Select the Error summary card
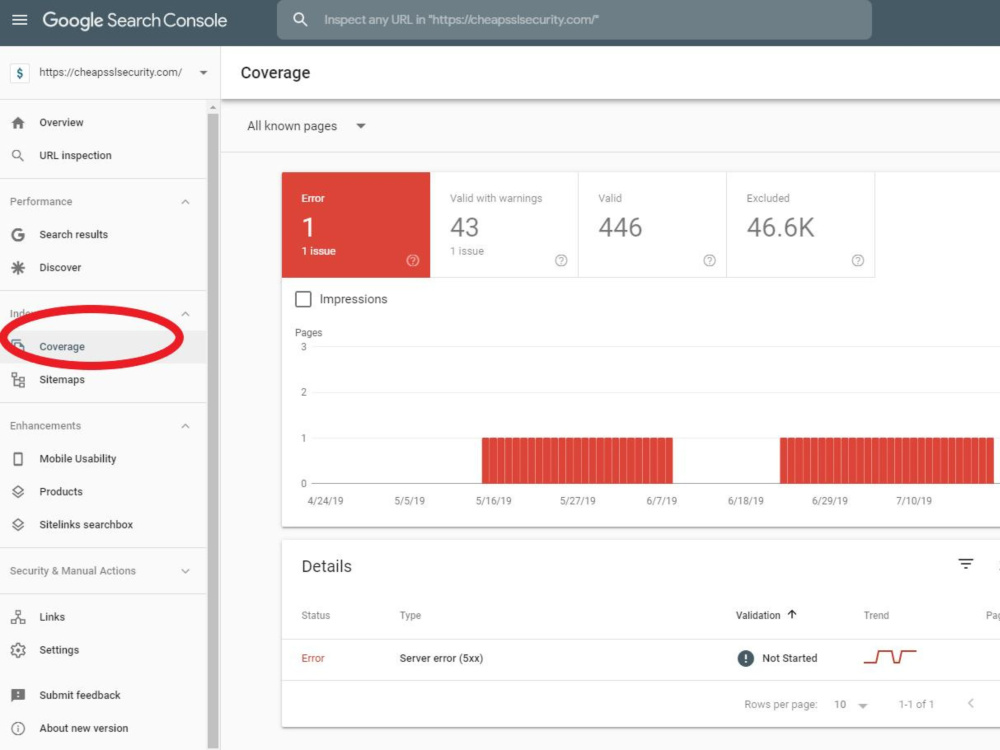 [x=356, y=224]
